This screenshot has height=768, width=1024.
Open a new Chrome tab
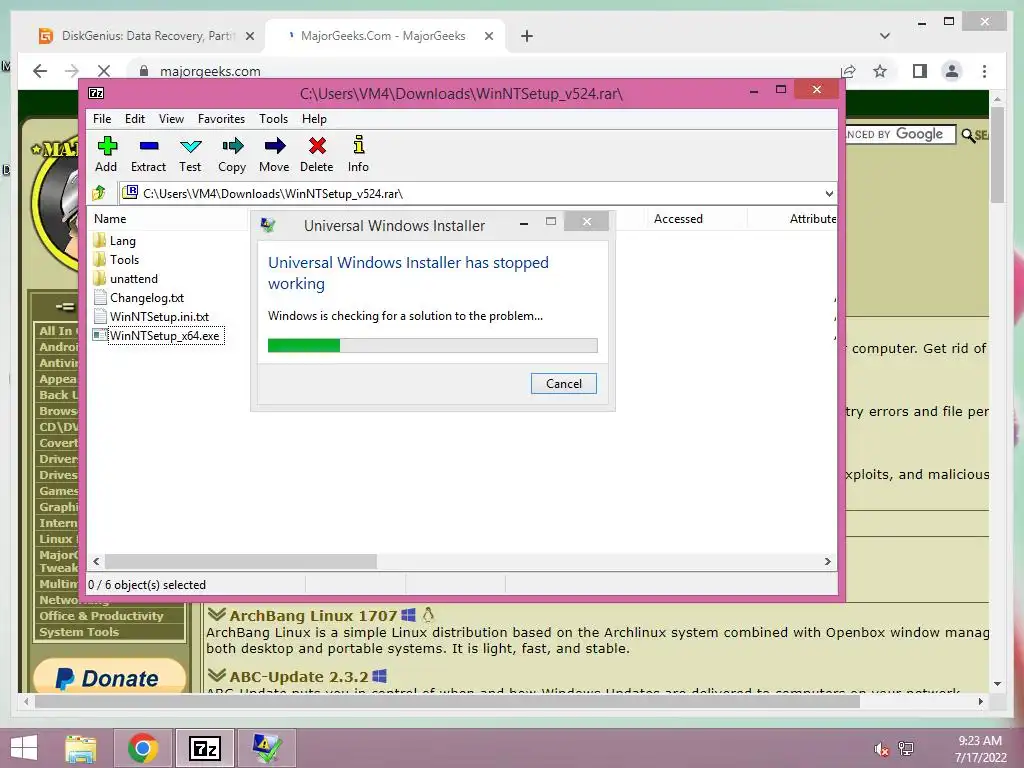click(527, 36)
